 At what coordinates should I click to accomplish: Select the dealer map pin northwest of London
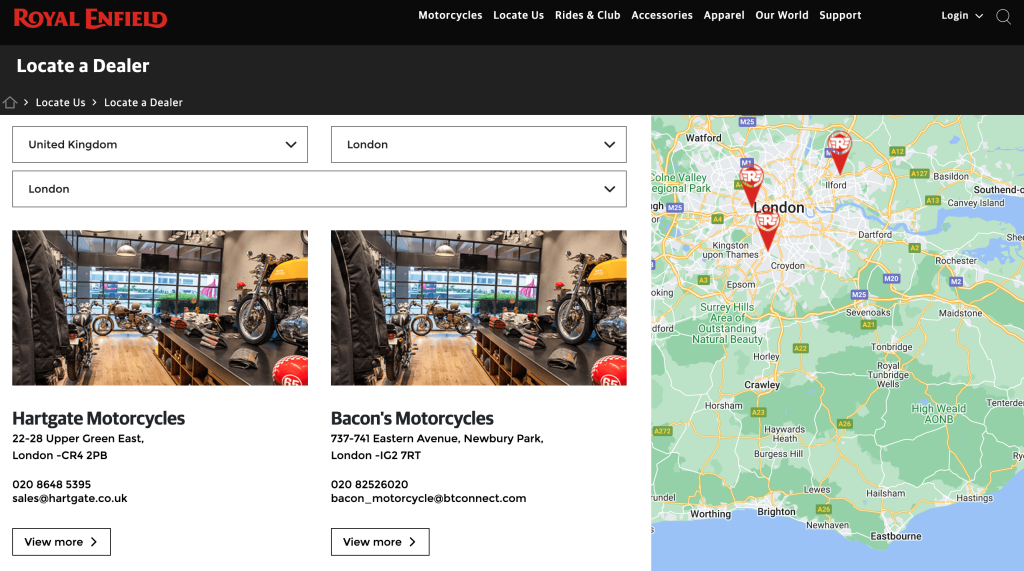[x=752, y=186]
